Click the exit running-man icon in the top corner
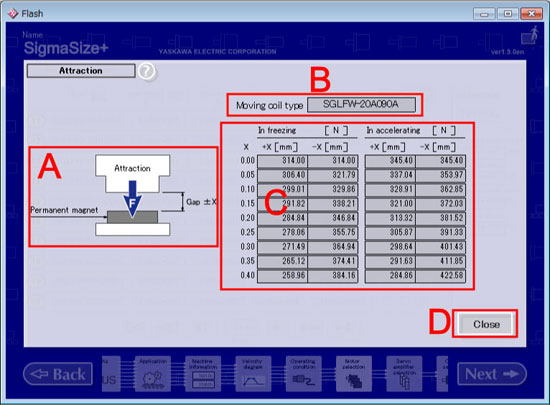This screenshot has width=550, height=405. click(x=530, y=35)
